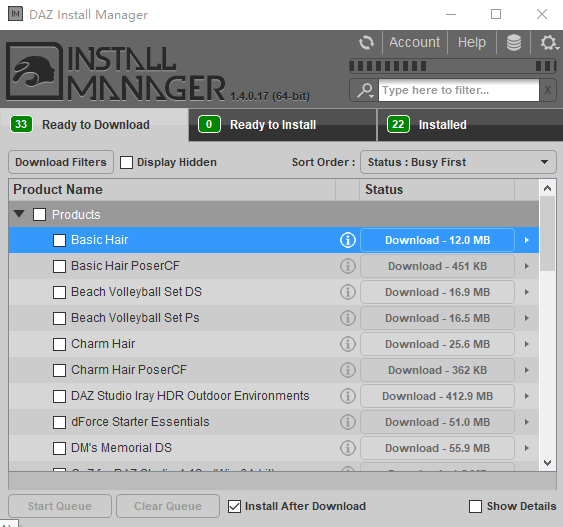Select the Beach Volleyball Set Ps row name
Viewport: 563px width, 527px height.
coord(135,318)
